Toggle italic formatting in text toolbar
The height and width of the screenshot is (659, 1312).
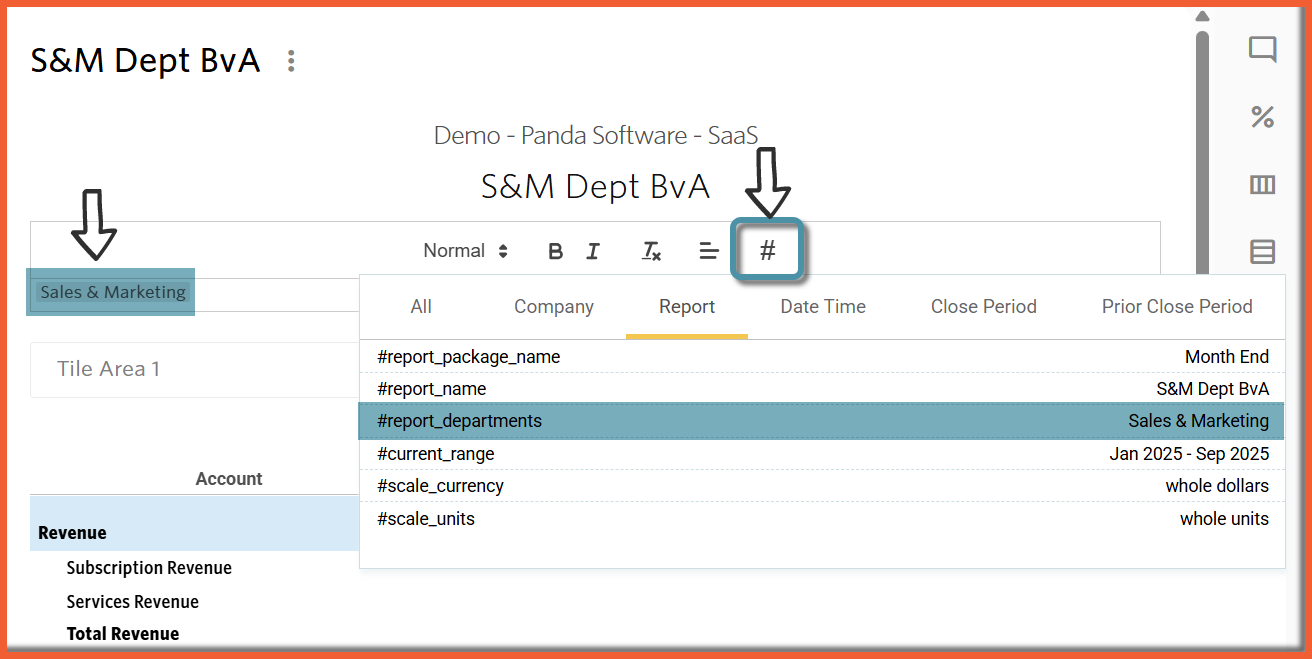tap(593, 251)
